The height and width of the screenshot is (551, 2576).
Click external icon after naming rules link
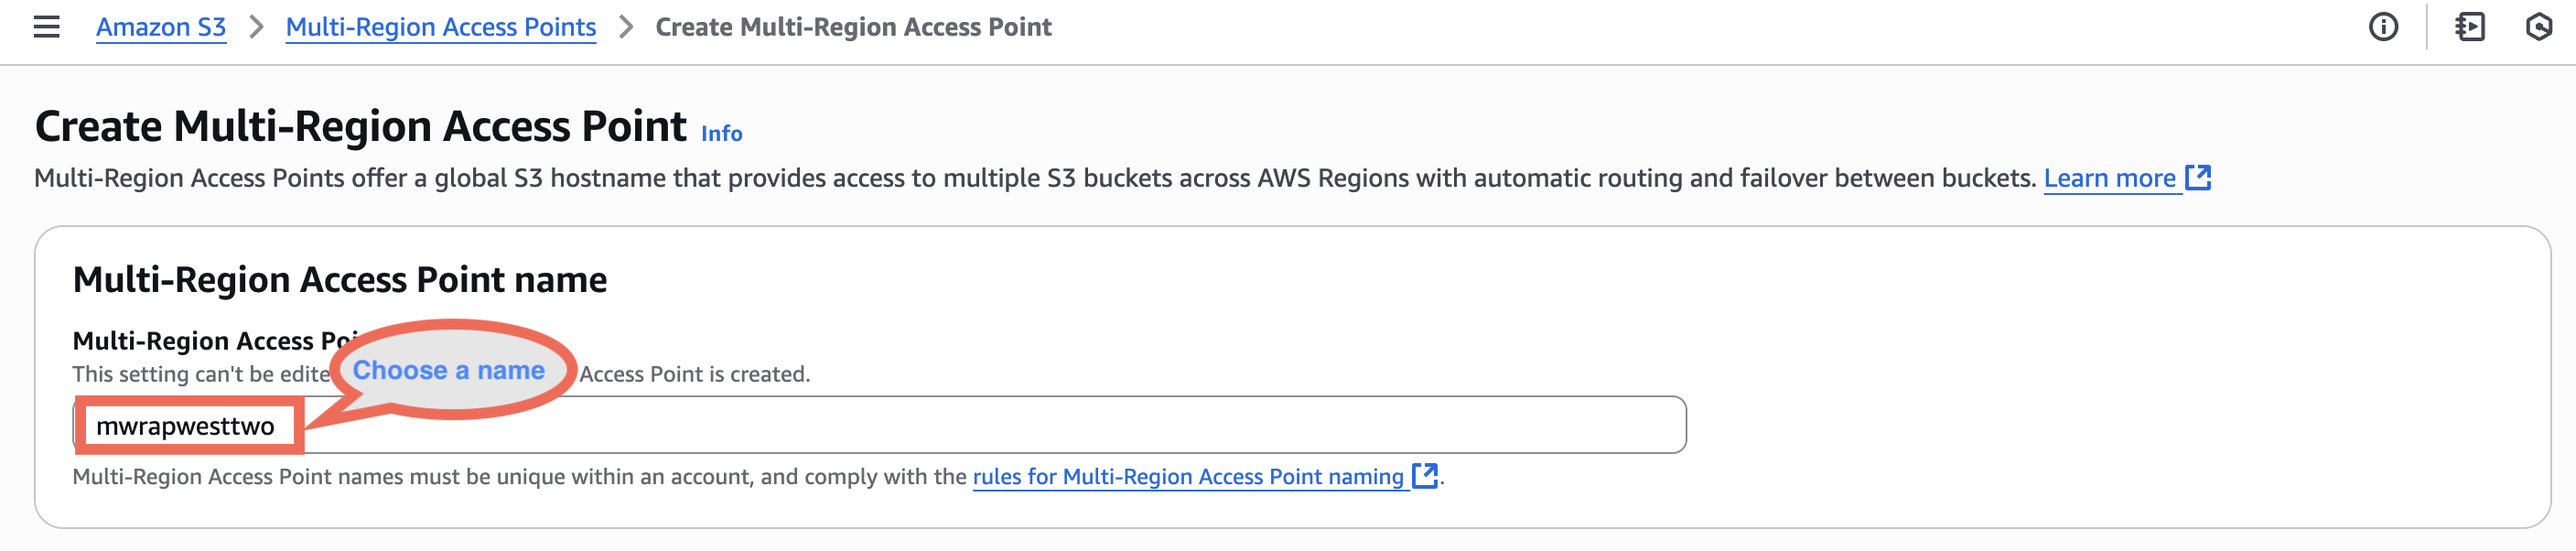click(x=1424, y=476)
